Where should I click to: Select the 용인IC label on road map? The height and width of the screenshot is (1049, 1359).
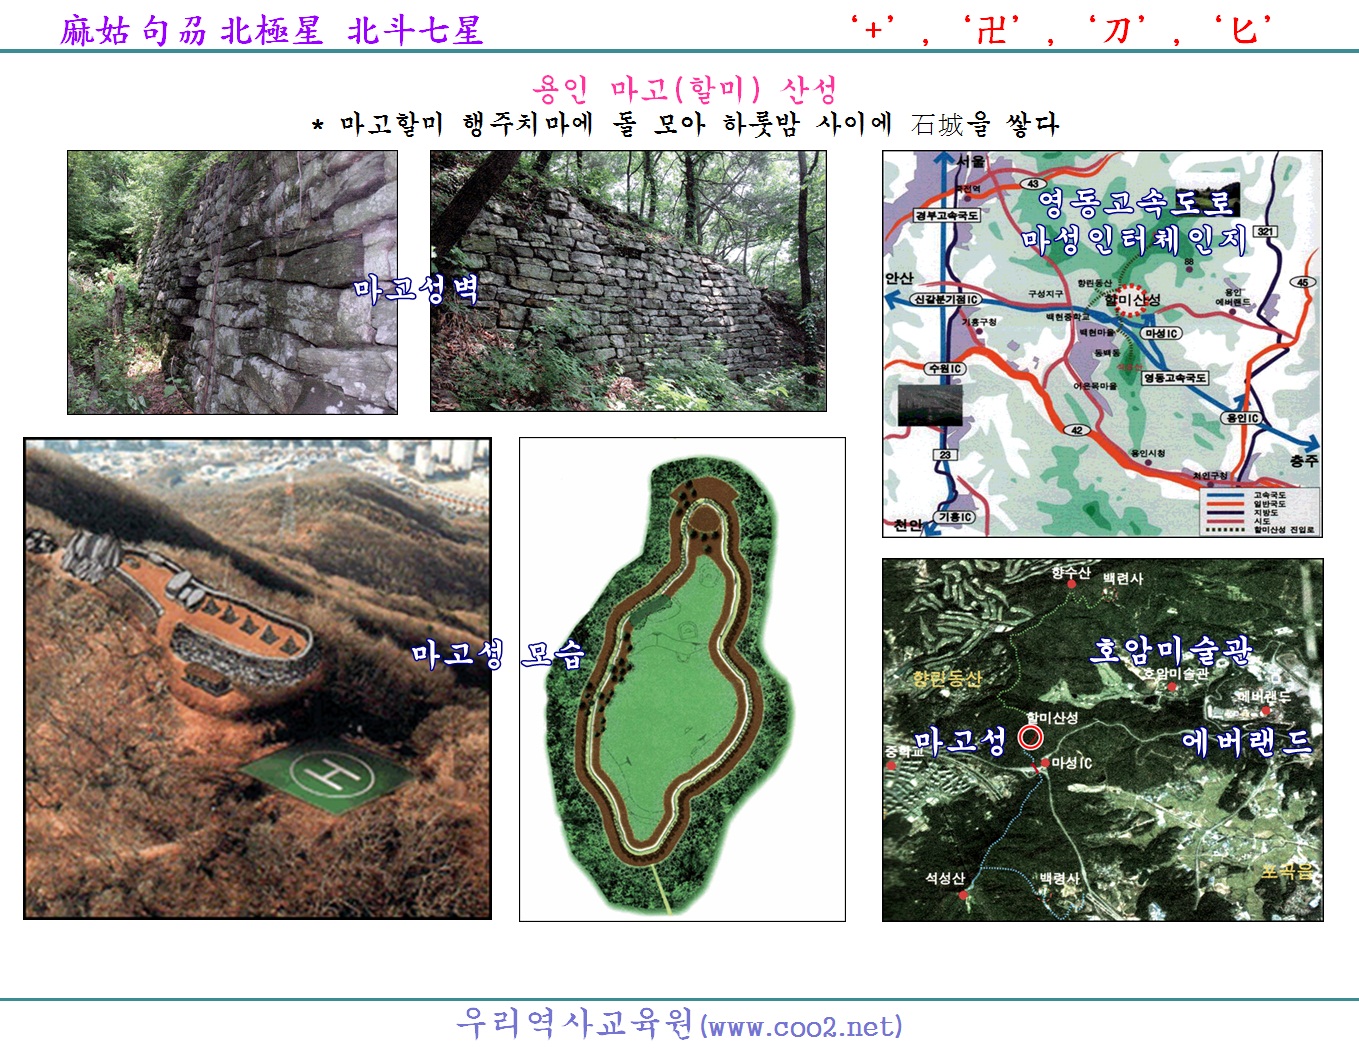coord(1242,418)
